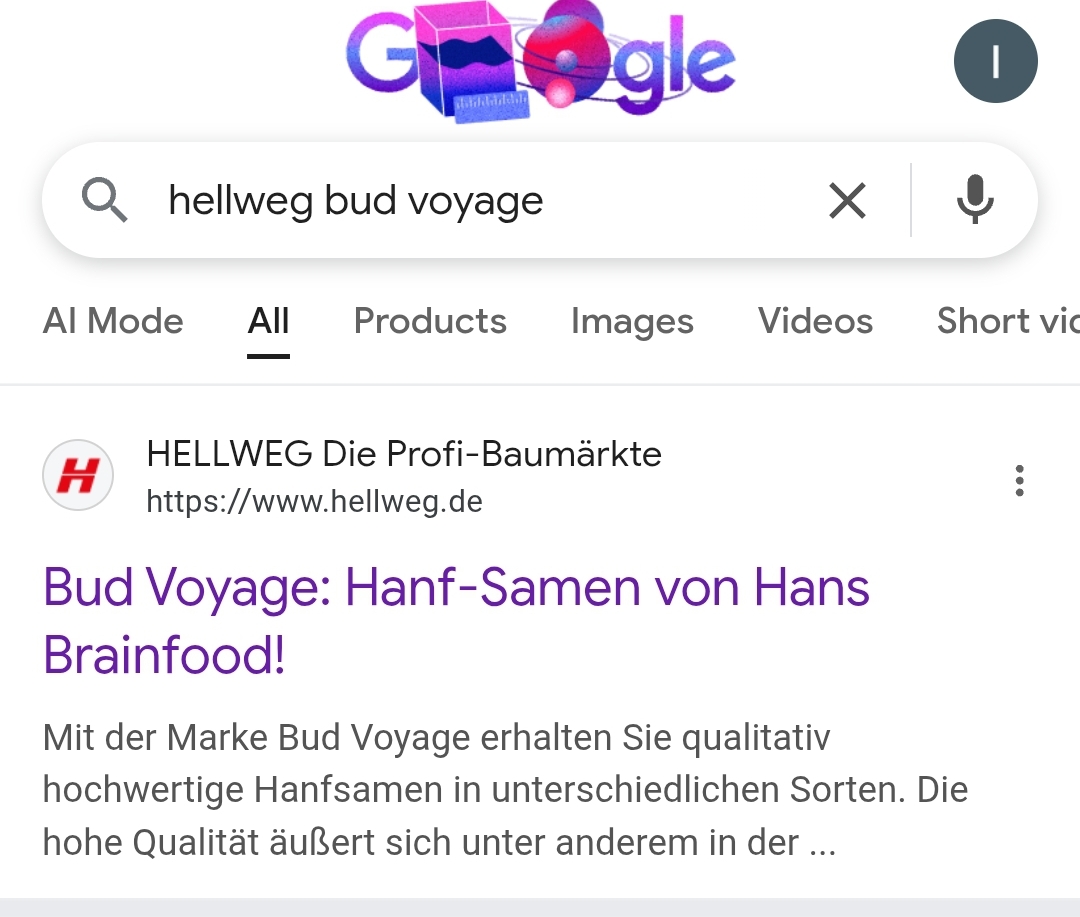
Task: Select the All results tab
Action: point(269,321)
